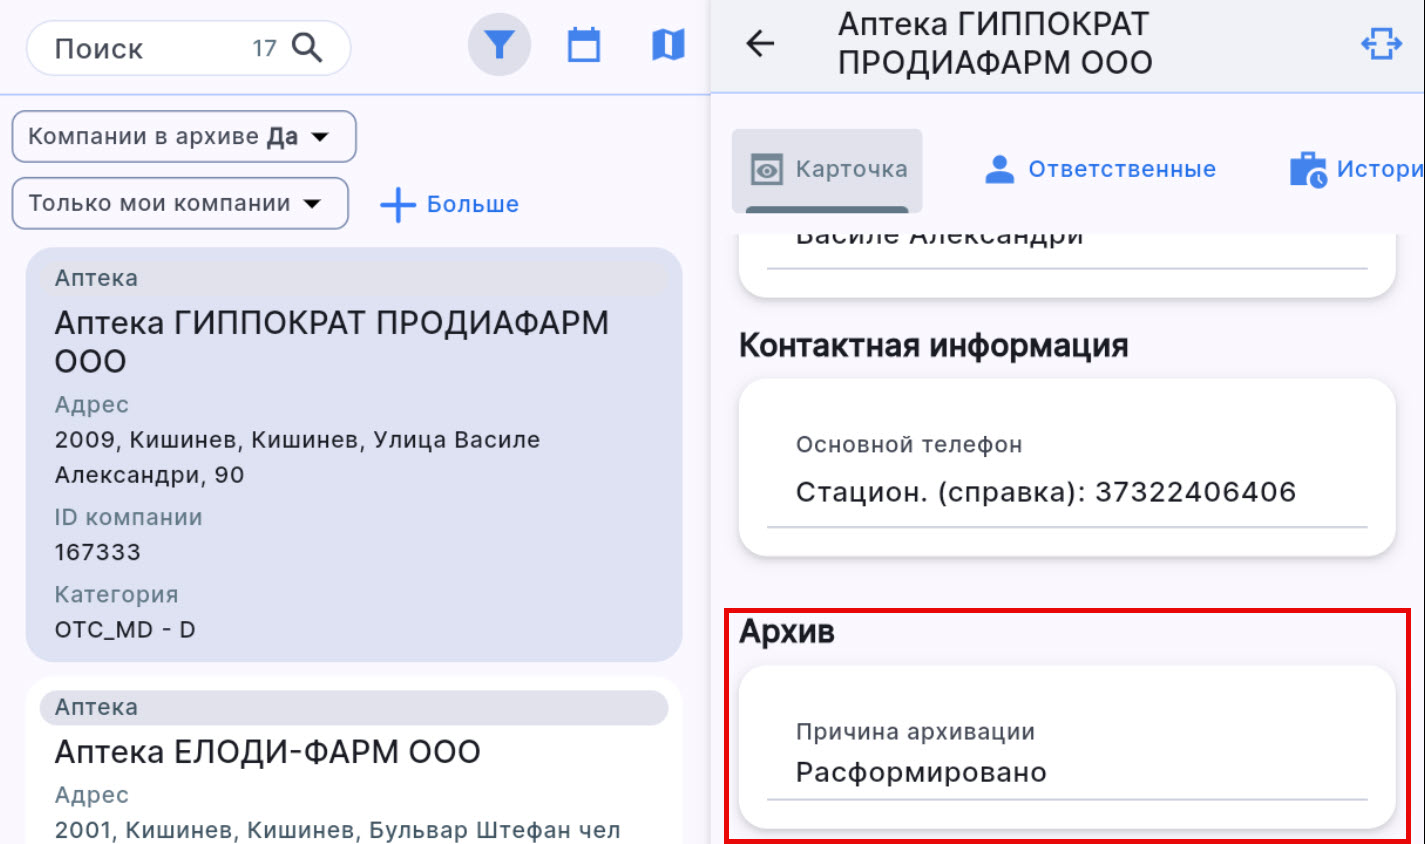Tap the back arrow on the company card

tap(760, 43)
